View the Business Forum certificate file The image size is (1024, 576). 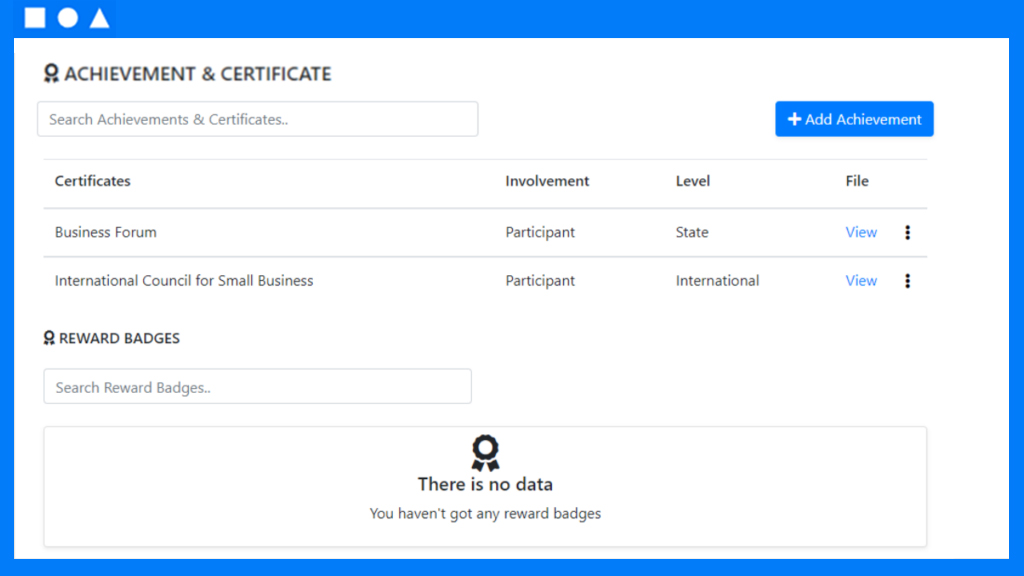861,232
